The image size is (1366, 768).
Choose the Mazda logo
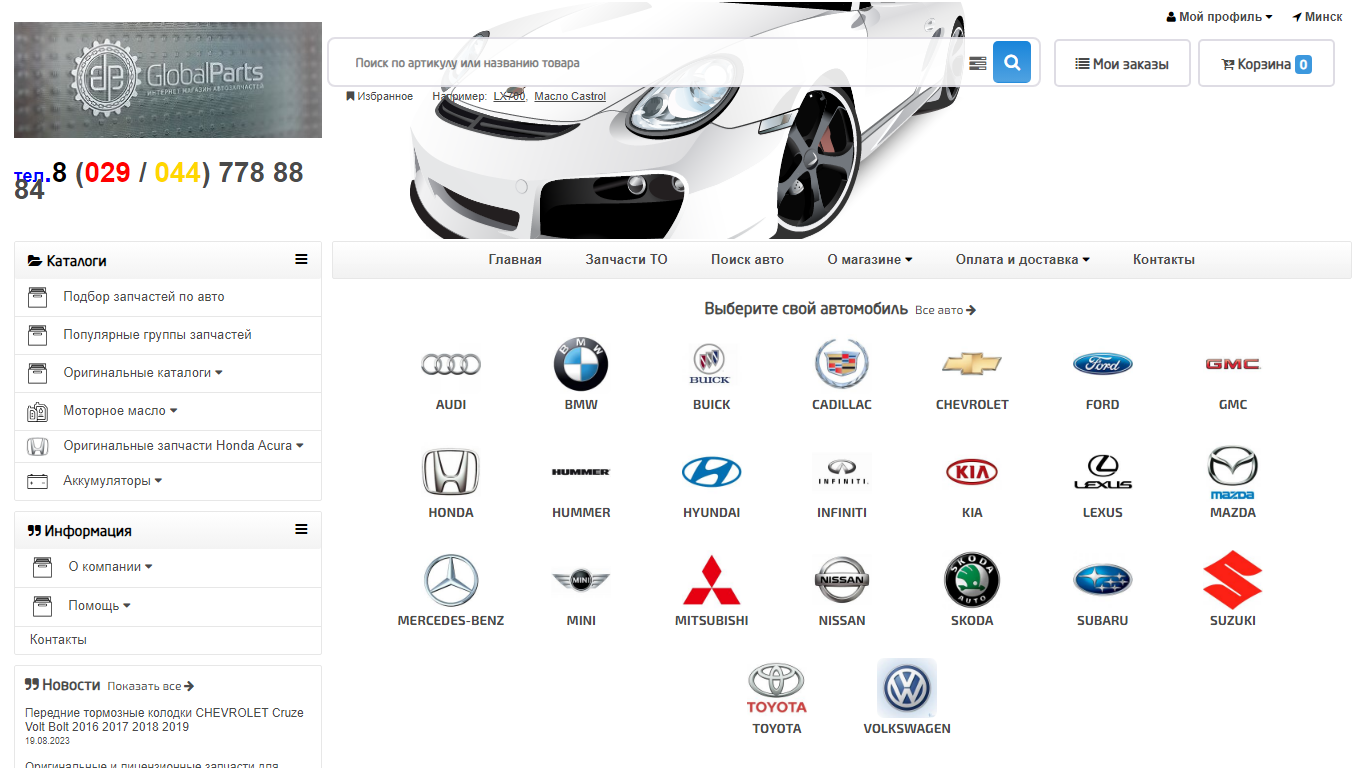click(x=1233, y=471)
